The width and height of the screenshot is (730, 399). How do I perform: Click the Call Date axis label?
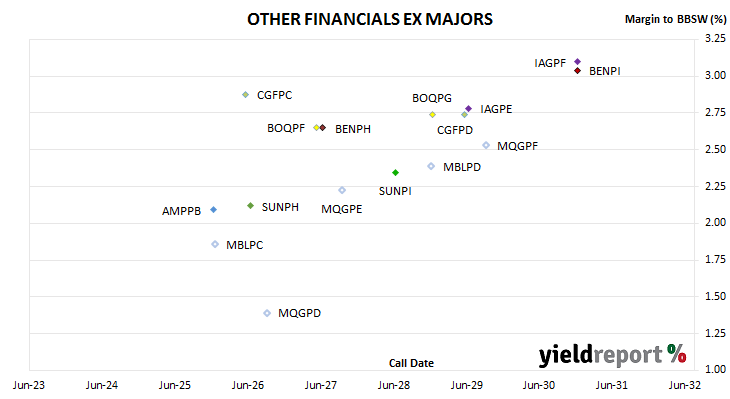click(x=411, y=363)
